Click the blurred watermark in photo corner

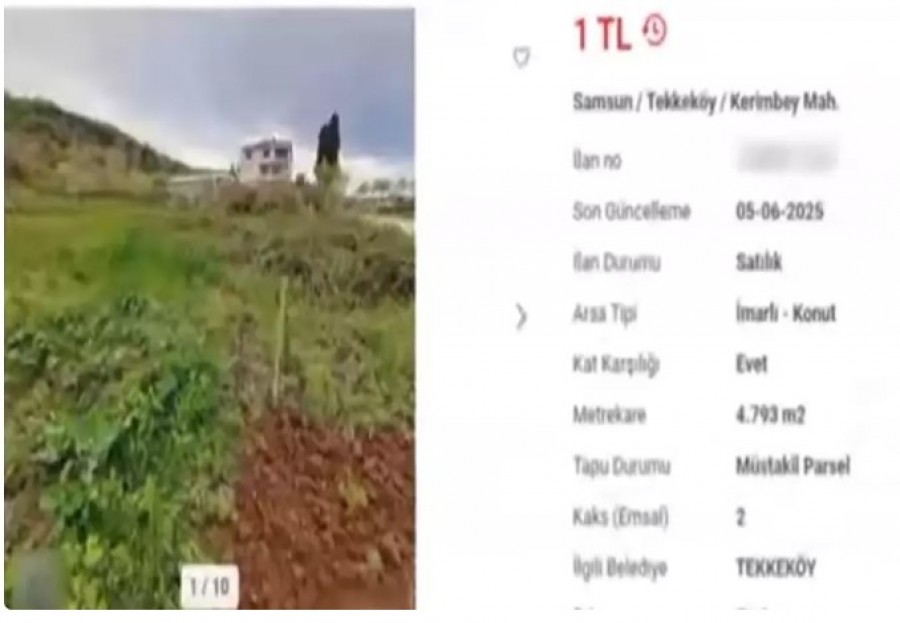[x=34, y=580]
